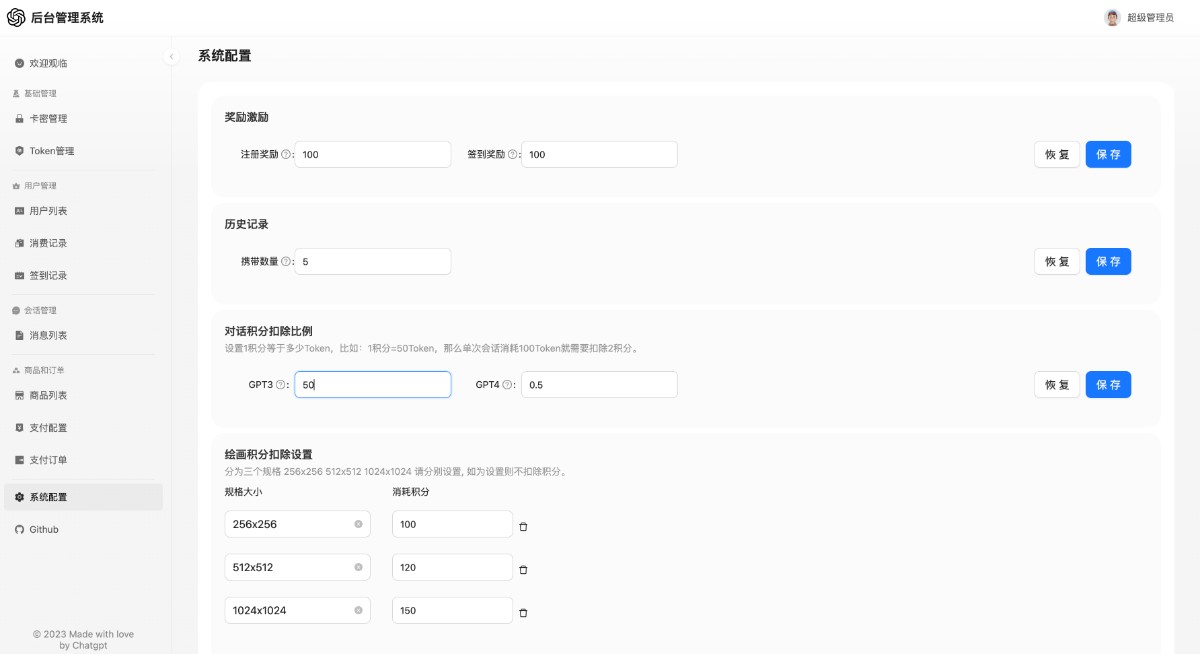Click the GPT4 ratio input field

(599, 385)
